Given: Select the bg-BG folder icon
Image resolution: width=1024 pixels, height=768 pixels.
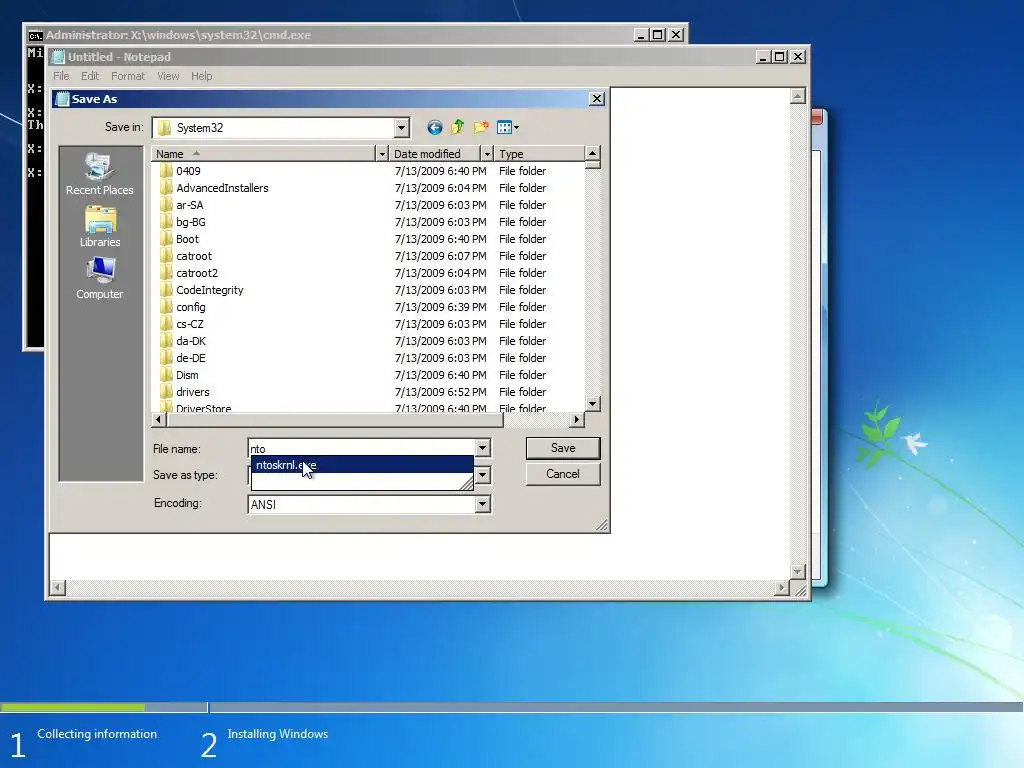Looking at the screenshot, I should [x=167, y=221].
